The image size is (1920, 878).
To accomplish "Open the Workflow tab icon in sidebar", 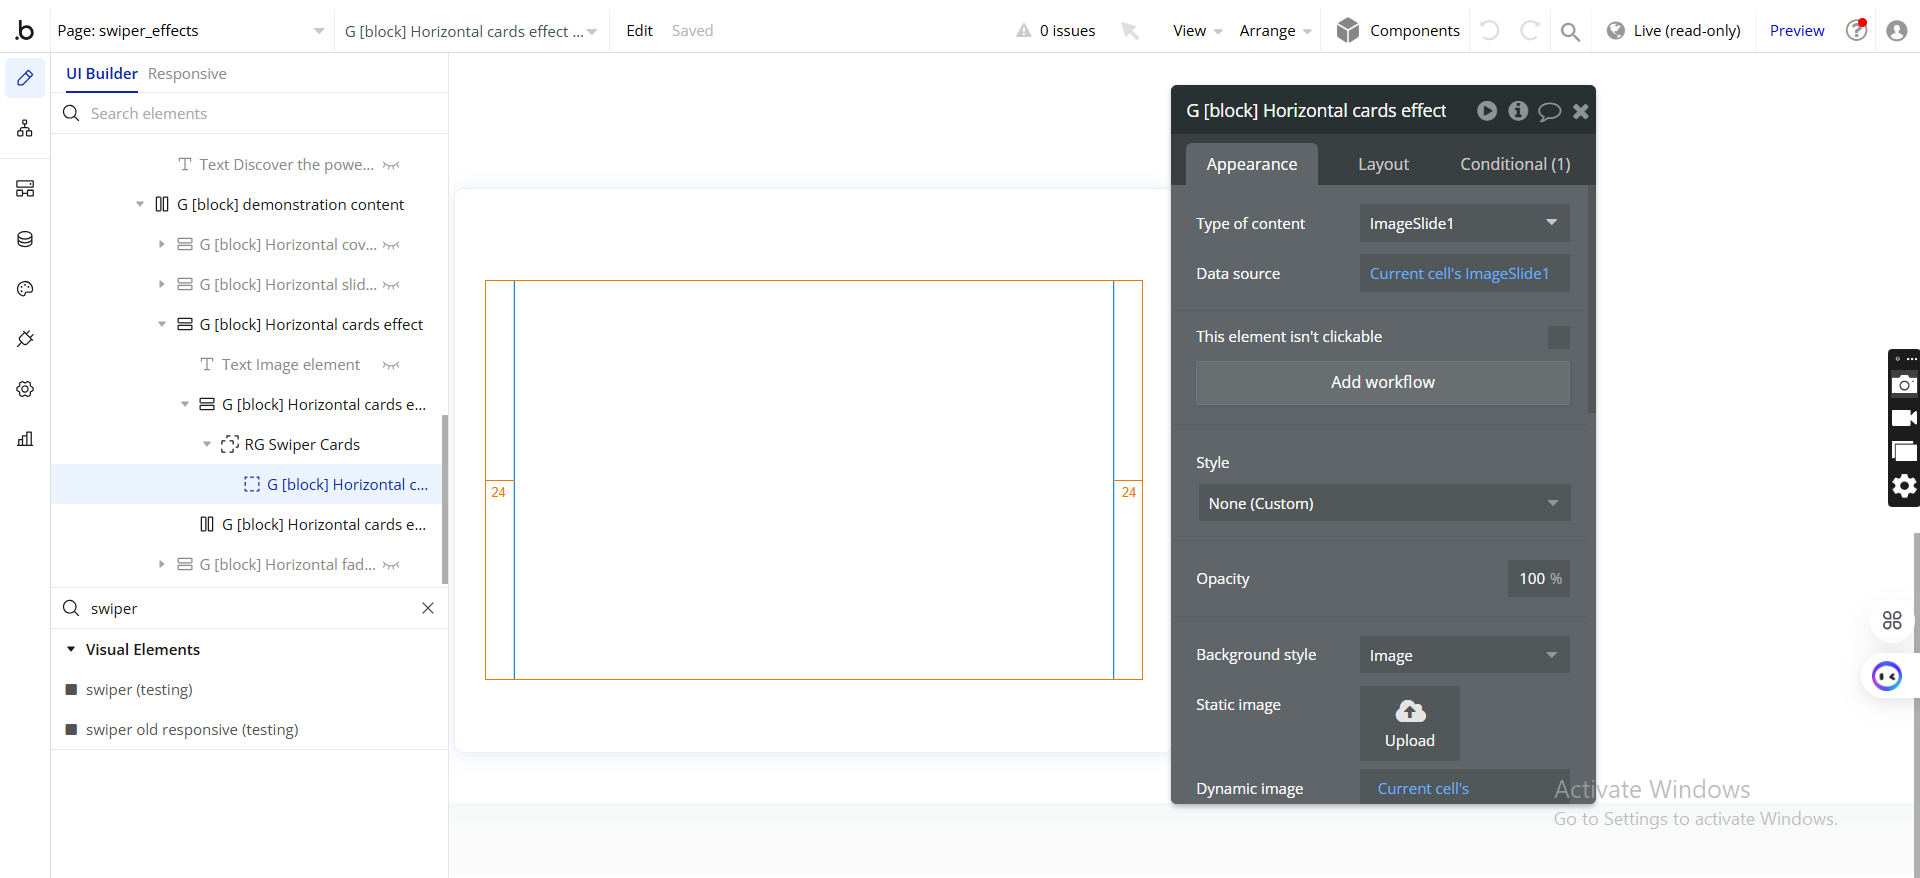I will 25,128.
